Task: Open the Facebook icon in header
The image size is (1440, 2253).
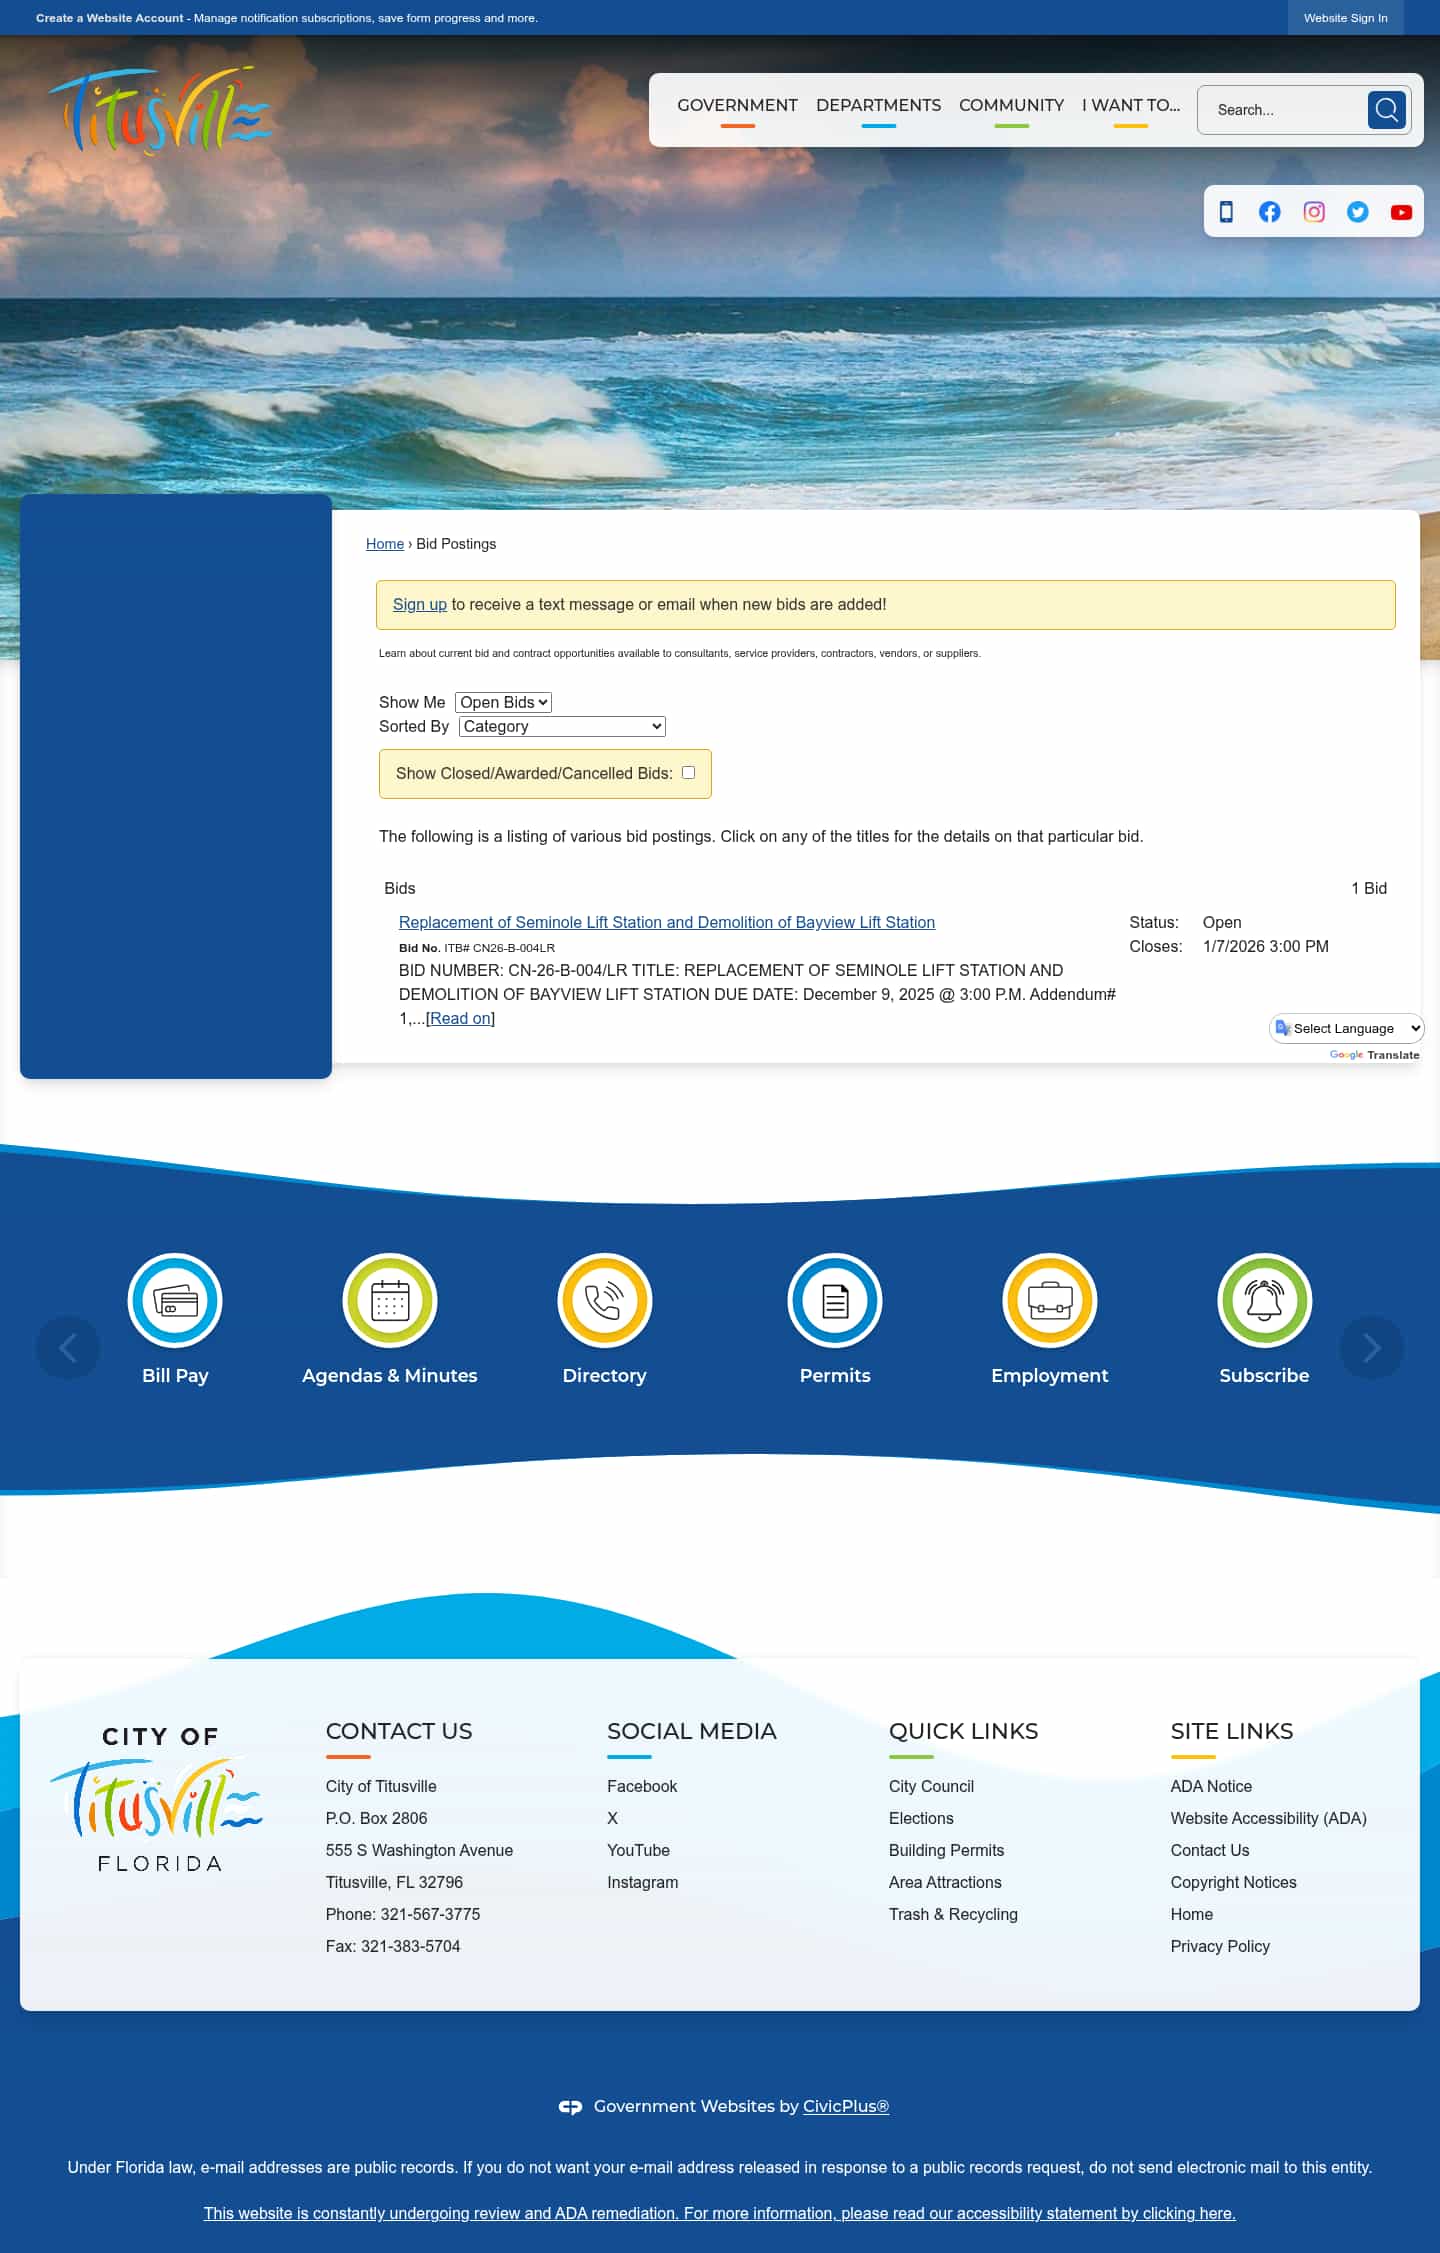Action: [1270, 212]
